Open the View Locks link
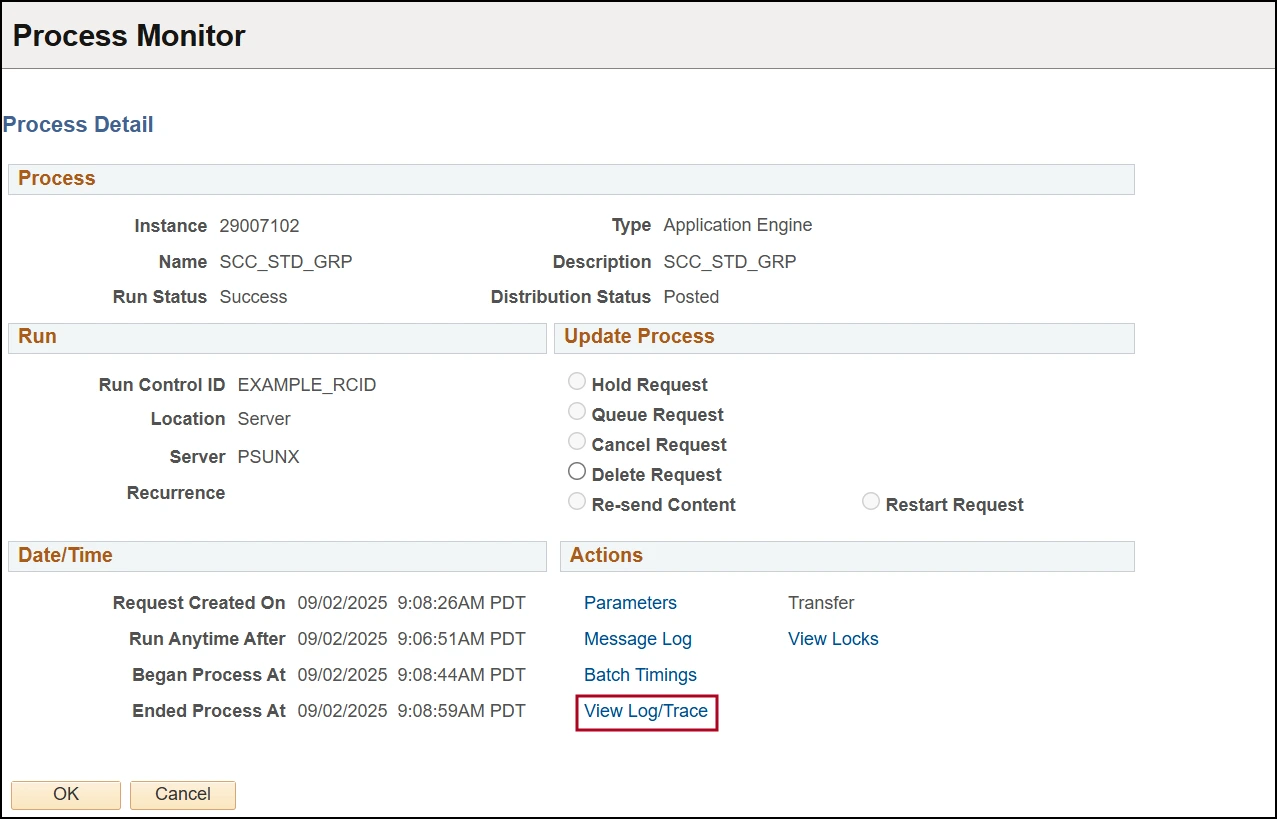The height and width of the screenshot is (819, 1277). click(833, 639)
